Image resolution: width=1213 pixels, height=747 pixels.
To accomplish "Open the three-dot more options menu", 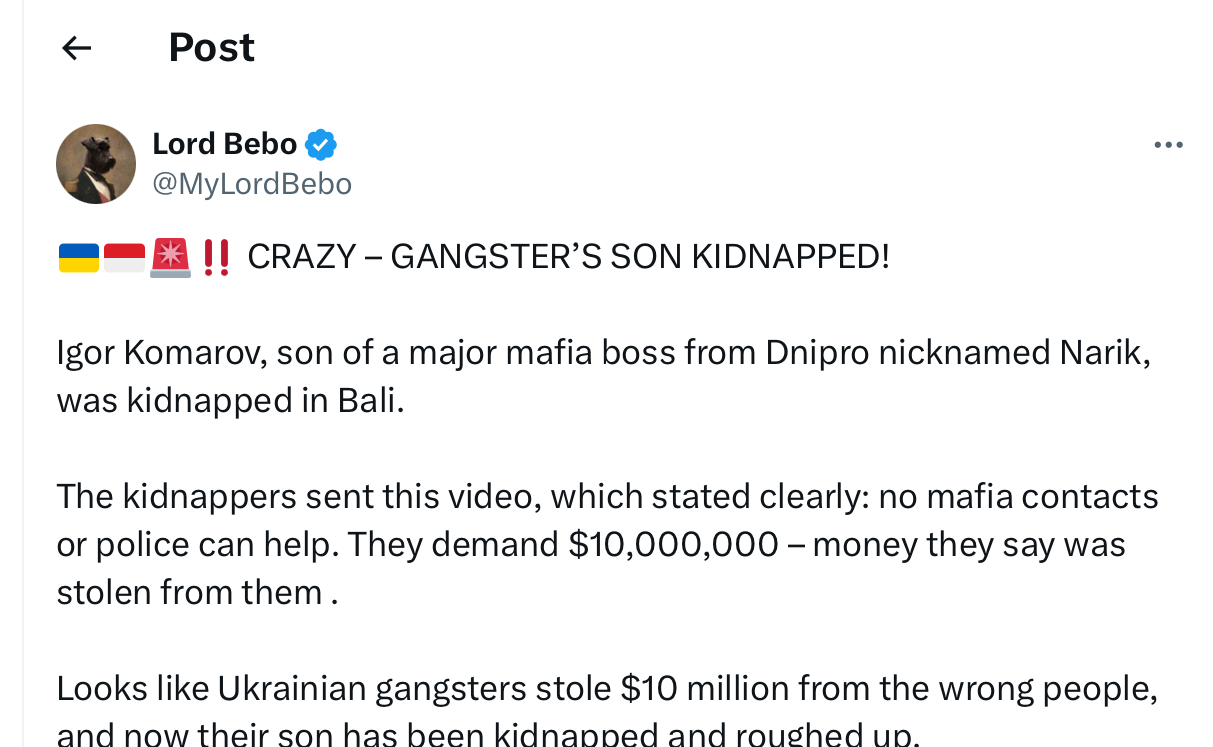I will point(1167,146).
